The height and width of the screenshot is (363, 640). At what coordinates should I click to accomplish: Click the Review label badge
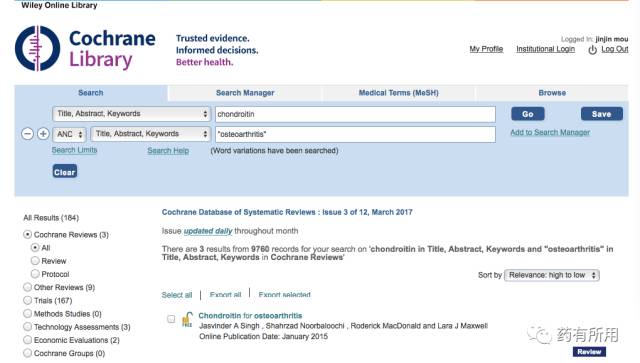[x=589, y=352]
